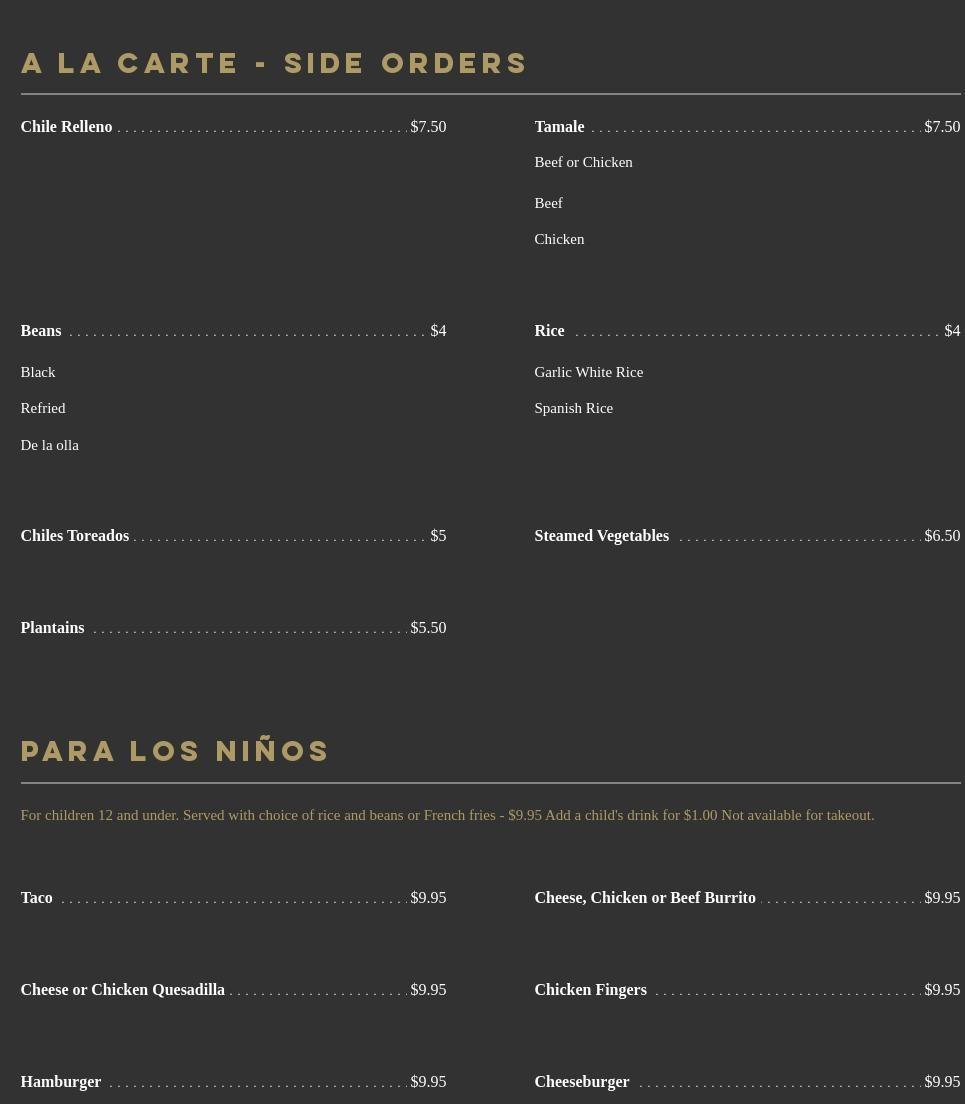Viewport: 965px width, 1104px height.
Task: Open the Steamed Vegetables item
Action: click(601, 536)
